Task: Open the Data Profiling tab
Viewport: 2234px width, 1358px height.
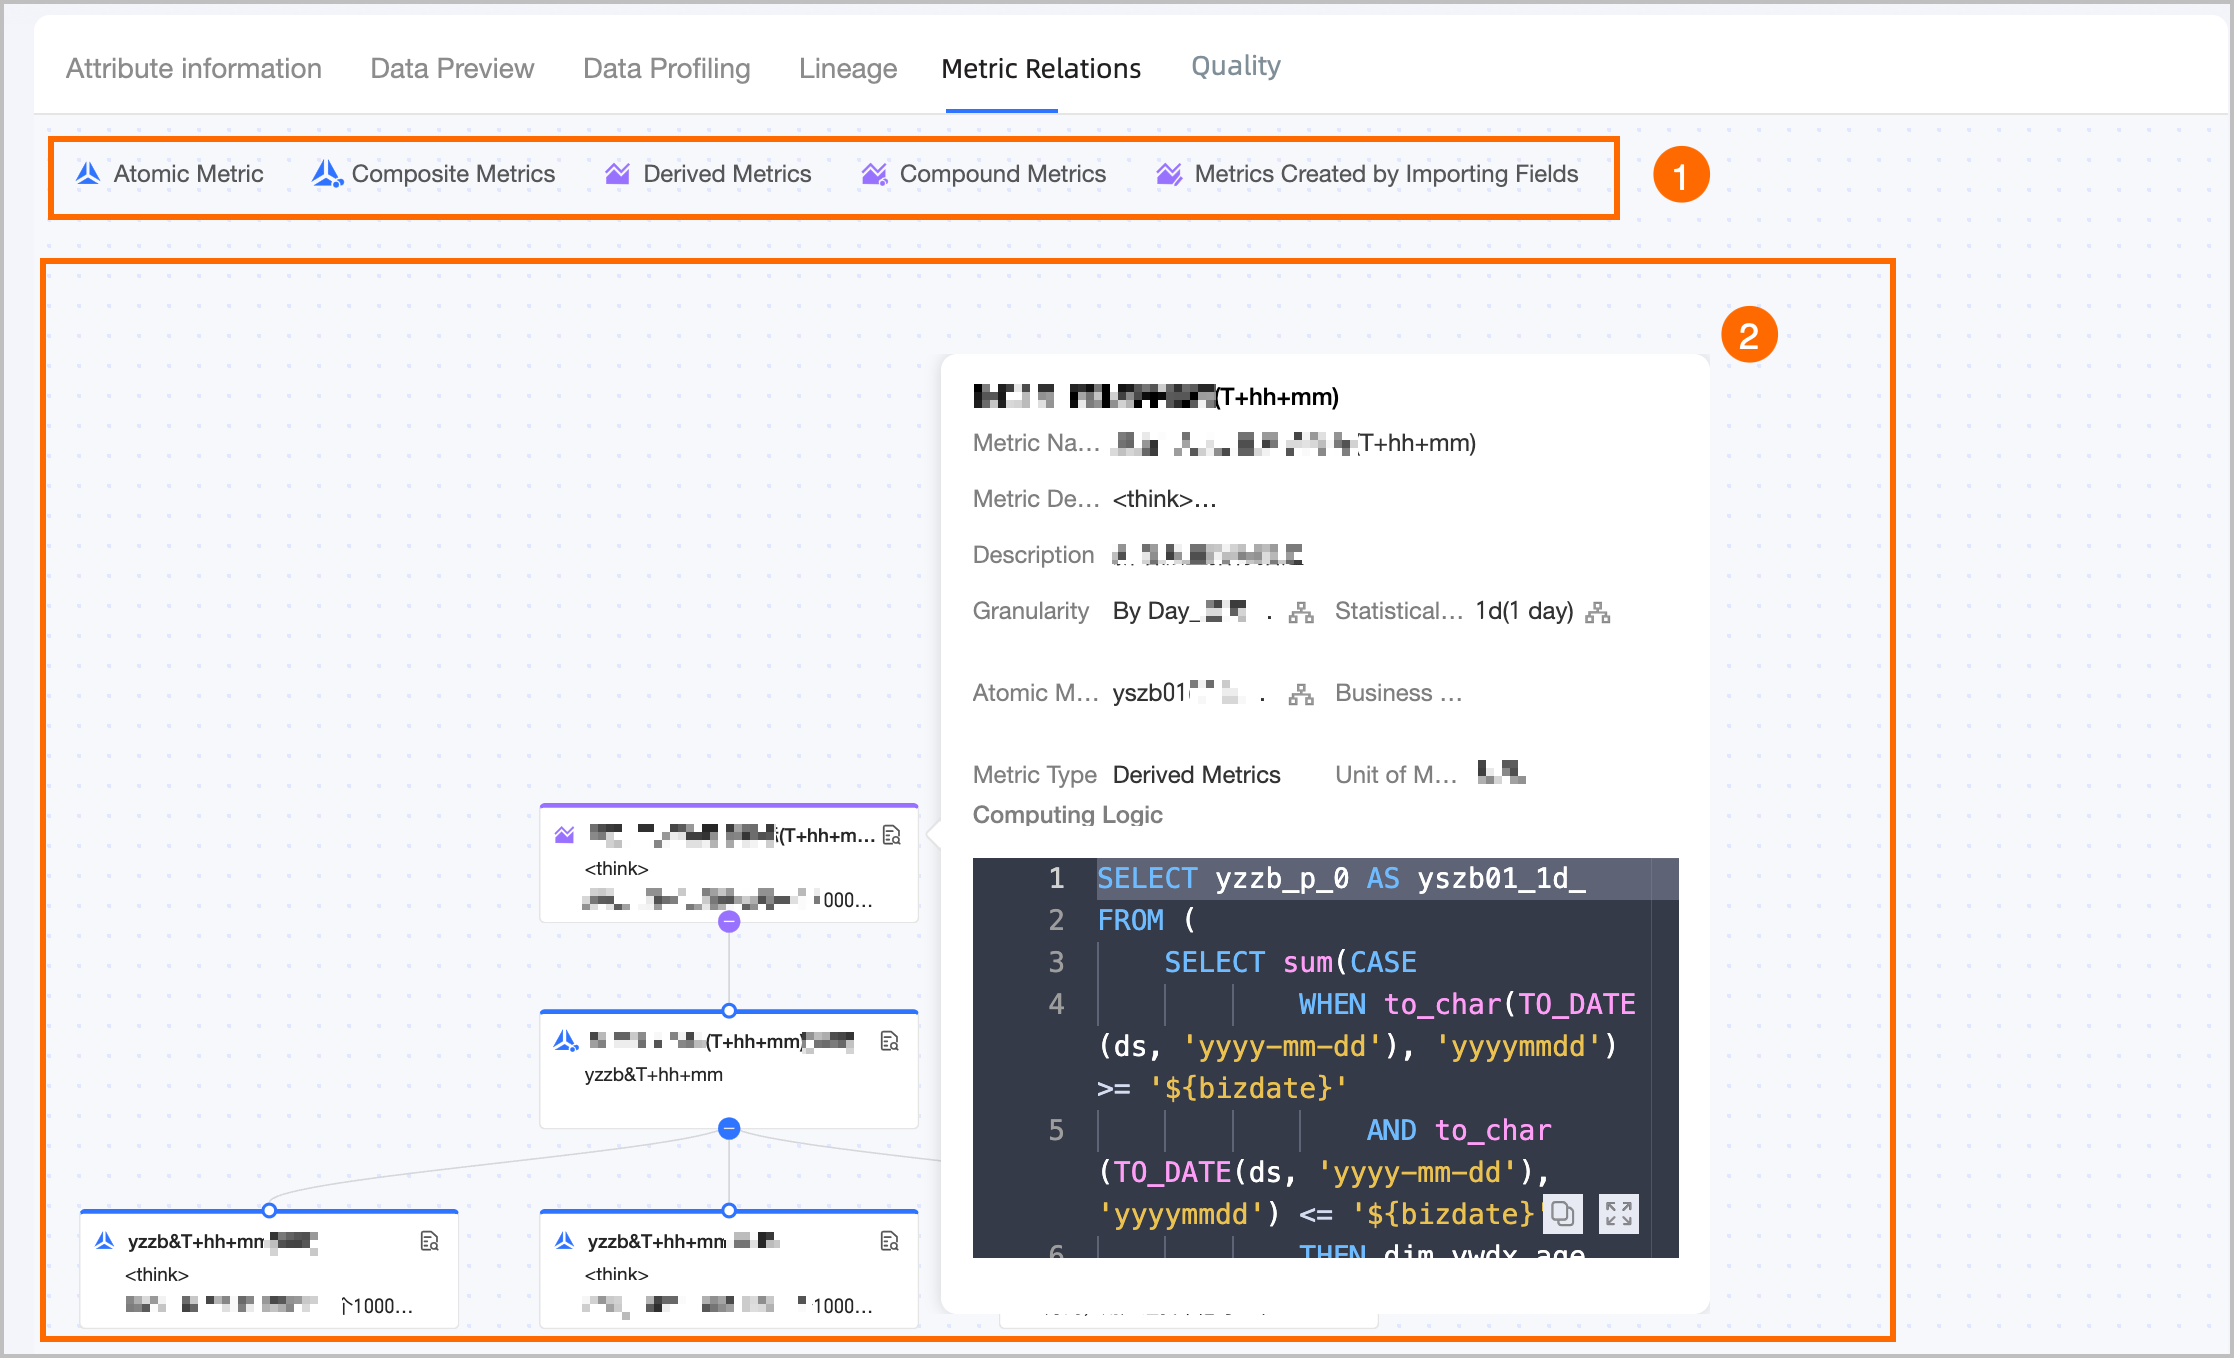Action: tap(666, 68)
